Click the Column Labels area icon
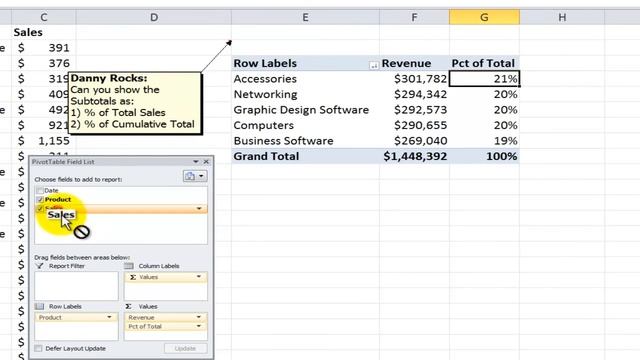 click(x=129, y=266)
